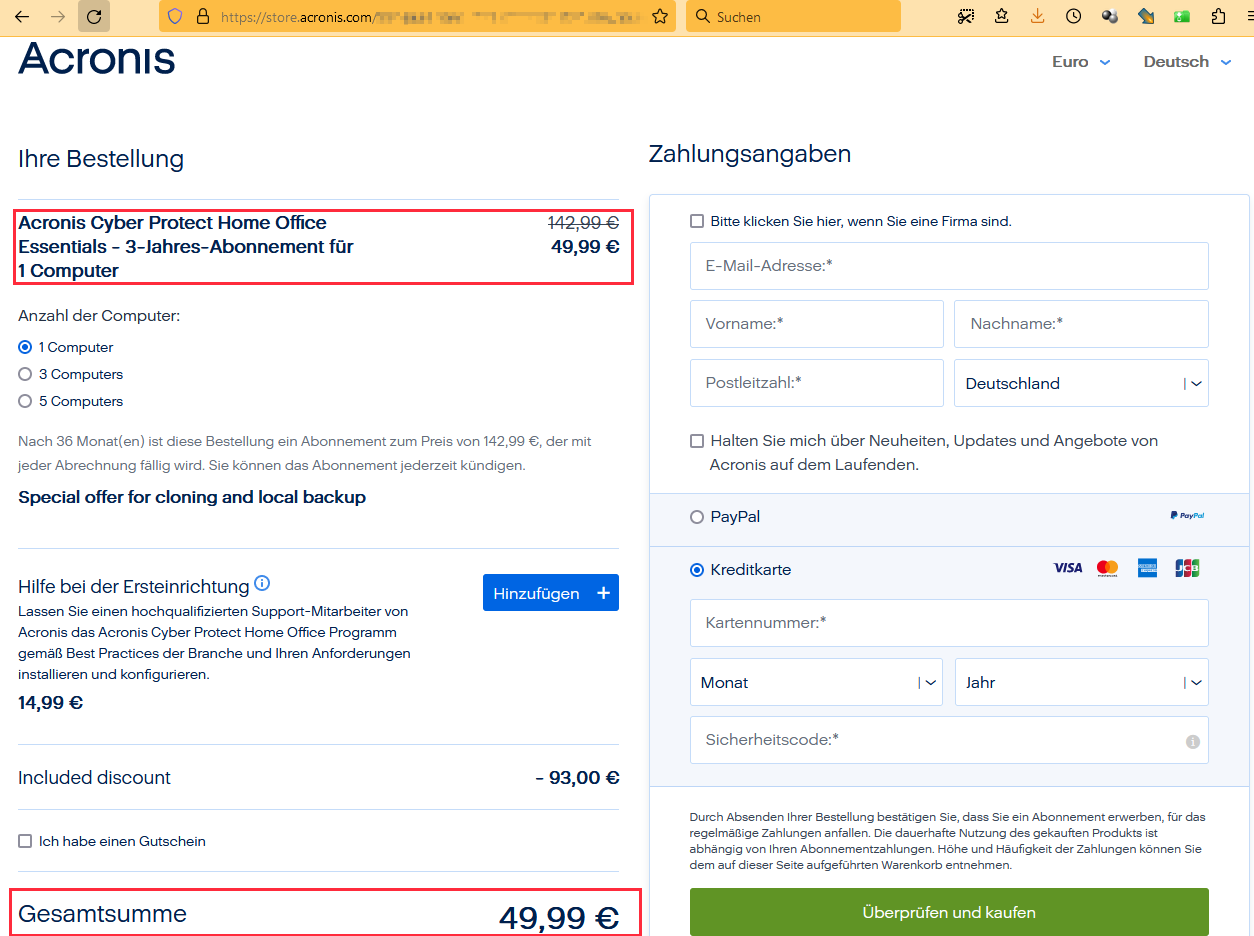This screenshot has height=936, width=1254.
Task: Open the orange downloads arrow
Action: tap(1037, 16)
